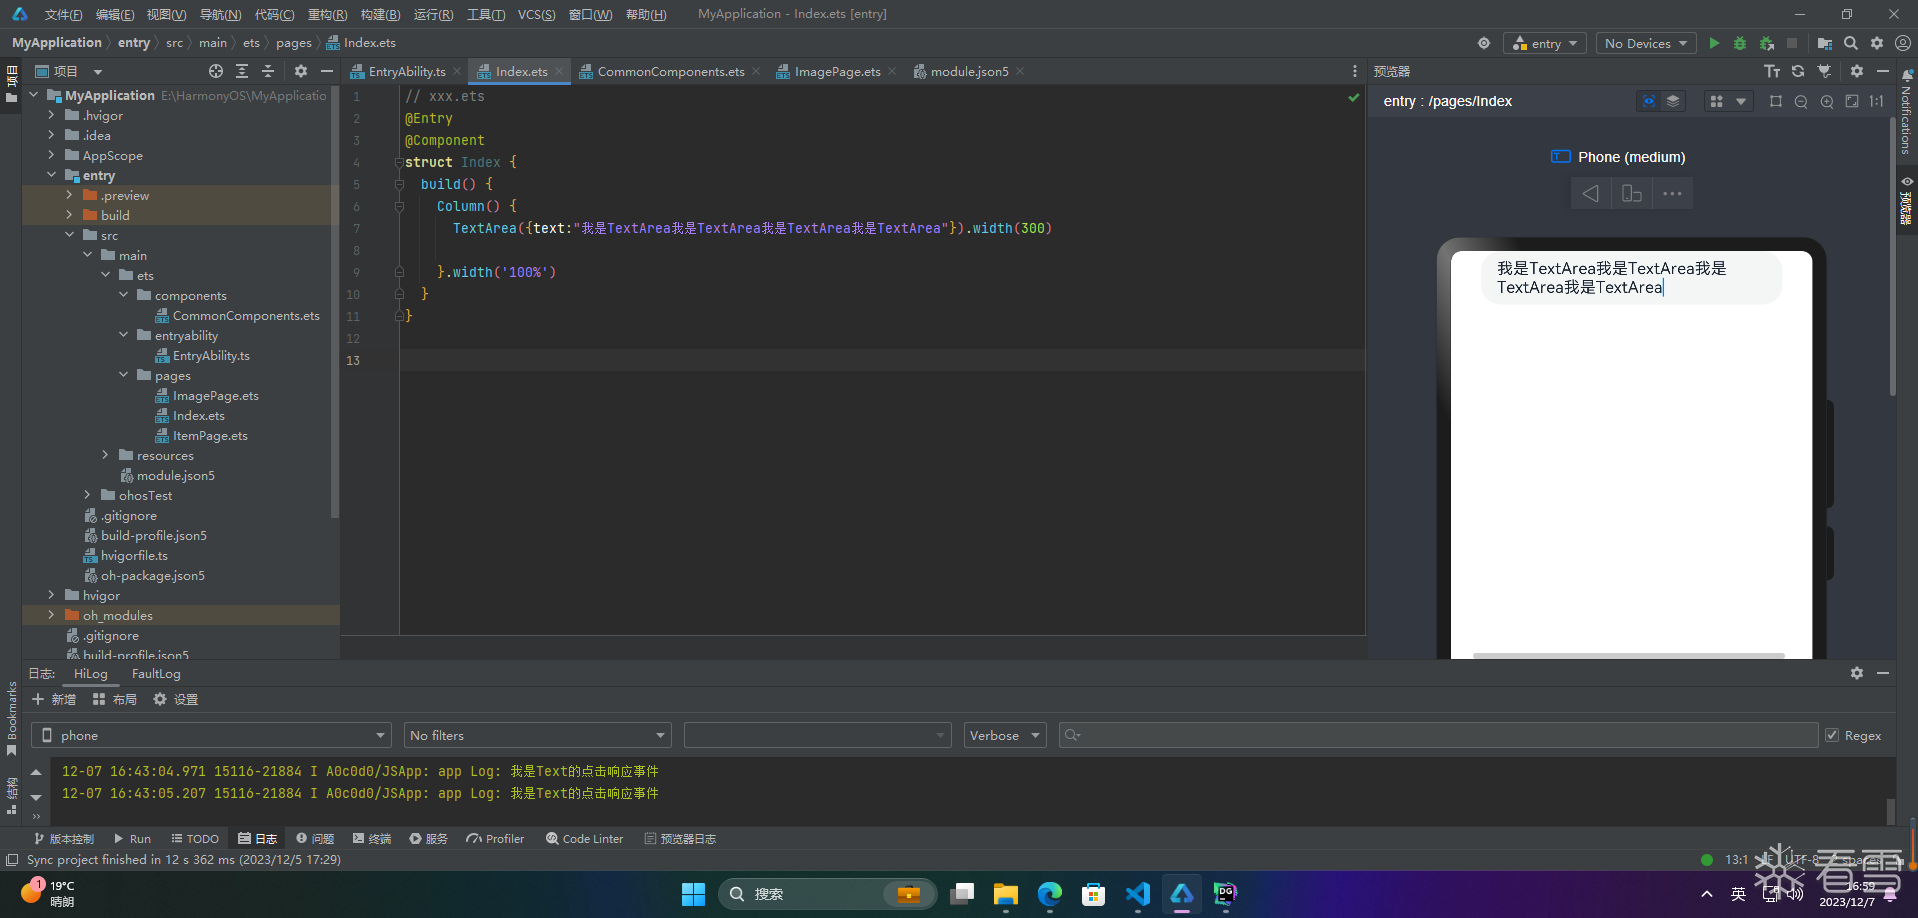Viewport: 1918px width, 918px height.
Task: Zoom out on the previewer device
Action: point(1801,101)
